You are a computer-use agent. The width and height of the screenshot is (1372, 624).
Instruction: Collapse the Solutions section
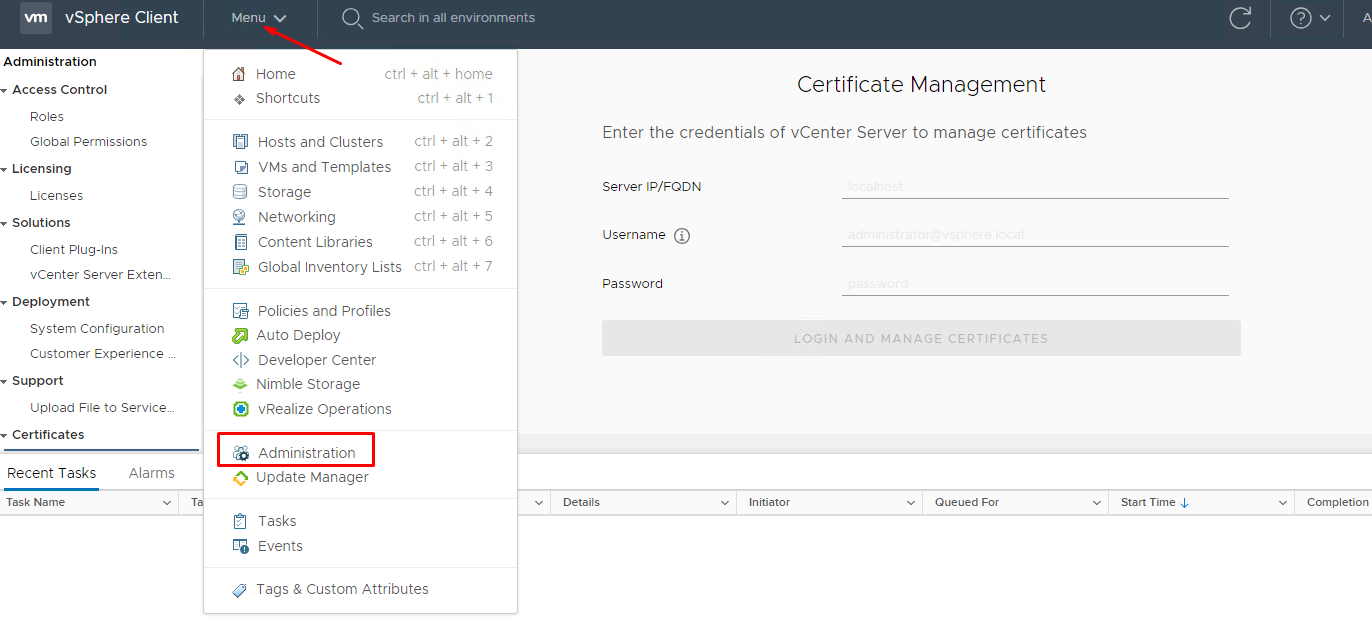point(5,223)
